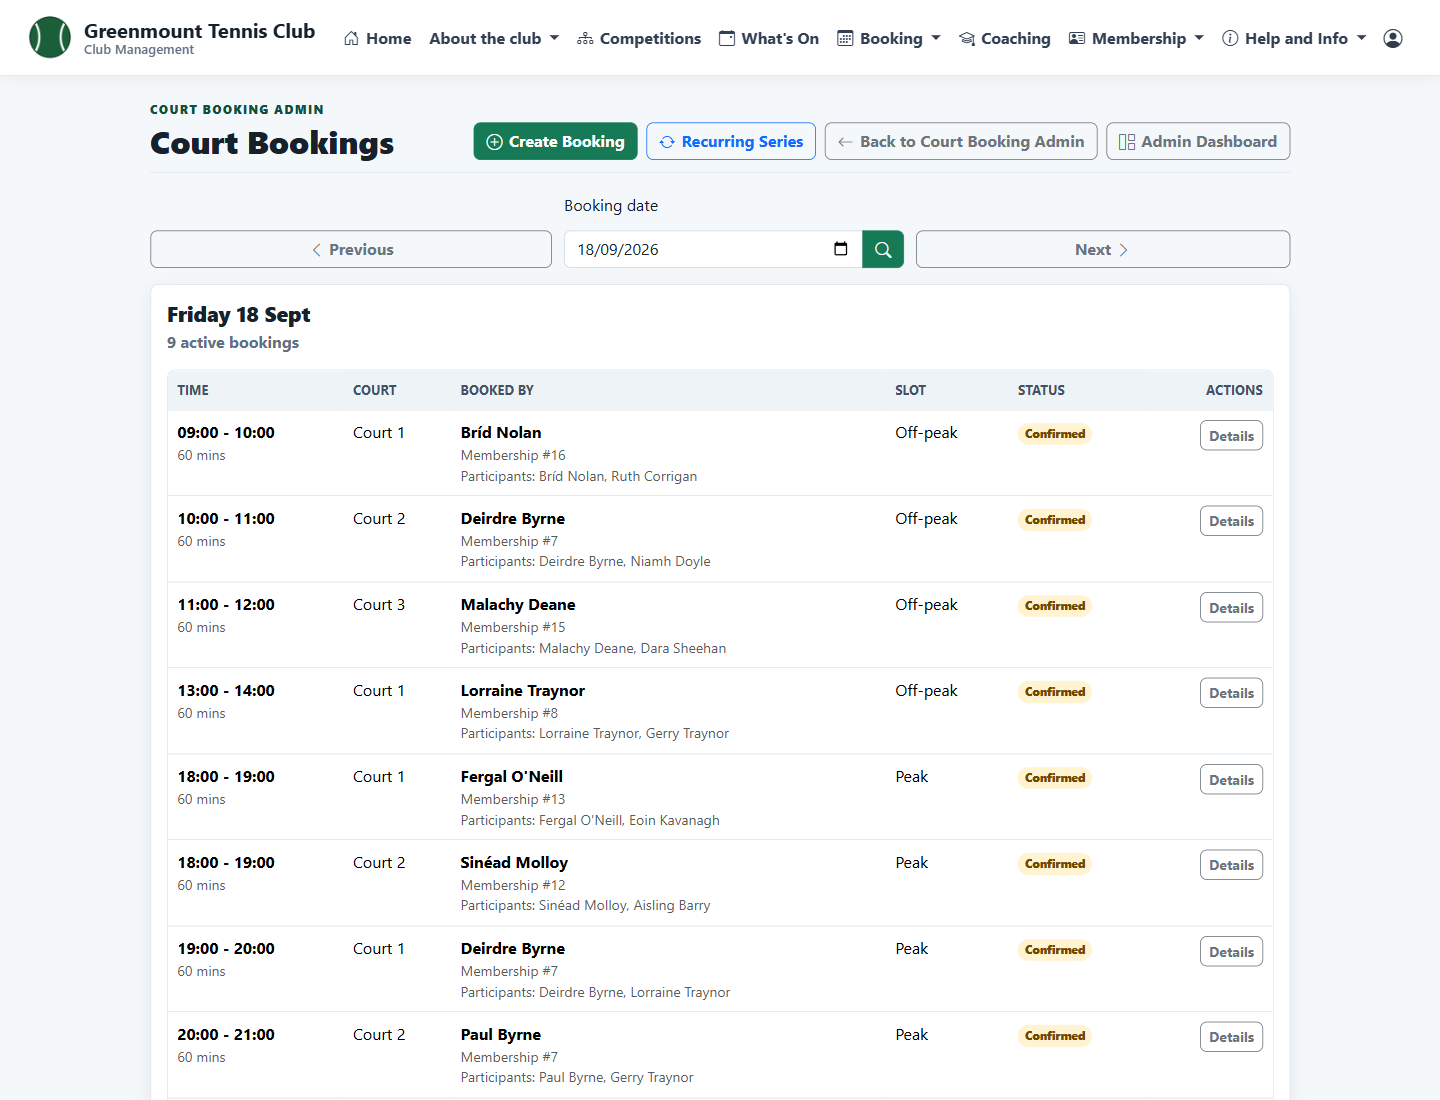Click the What's On calendar icon
This screenshot has width=1440, height=1100.
(x=727, y=38)
